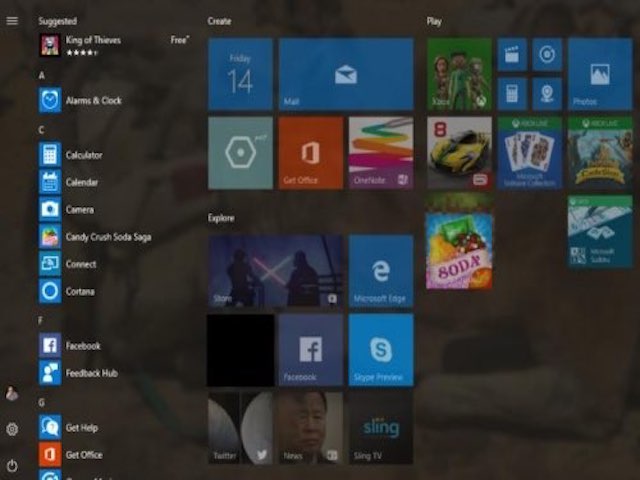Open the News tile
The height and width of the screenshot is (480, 640).
click(311, 428)
